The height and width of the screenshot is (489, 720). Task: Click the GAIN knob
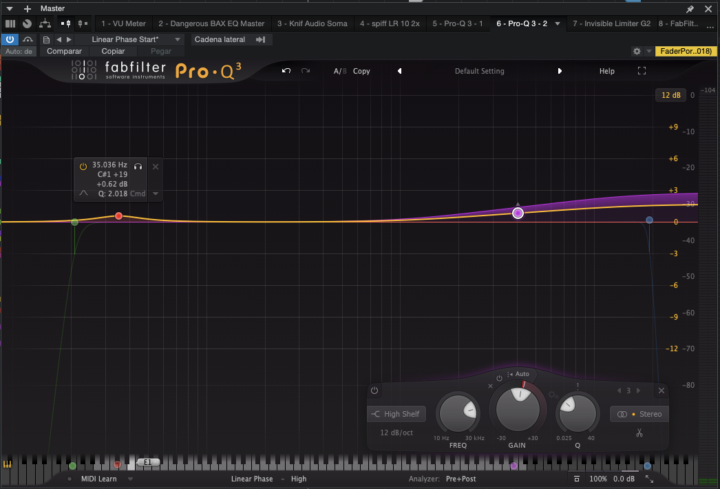click(x=518, y=410)
